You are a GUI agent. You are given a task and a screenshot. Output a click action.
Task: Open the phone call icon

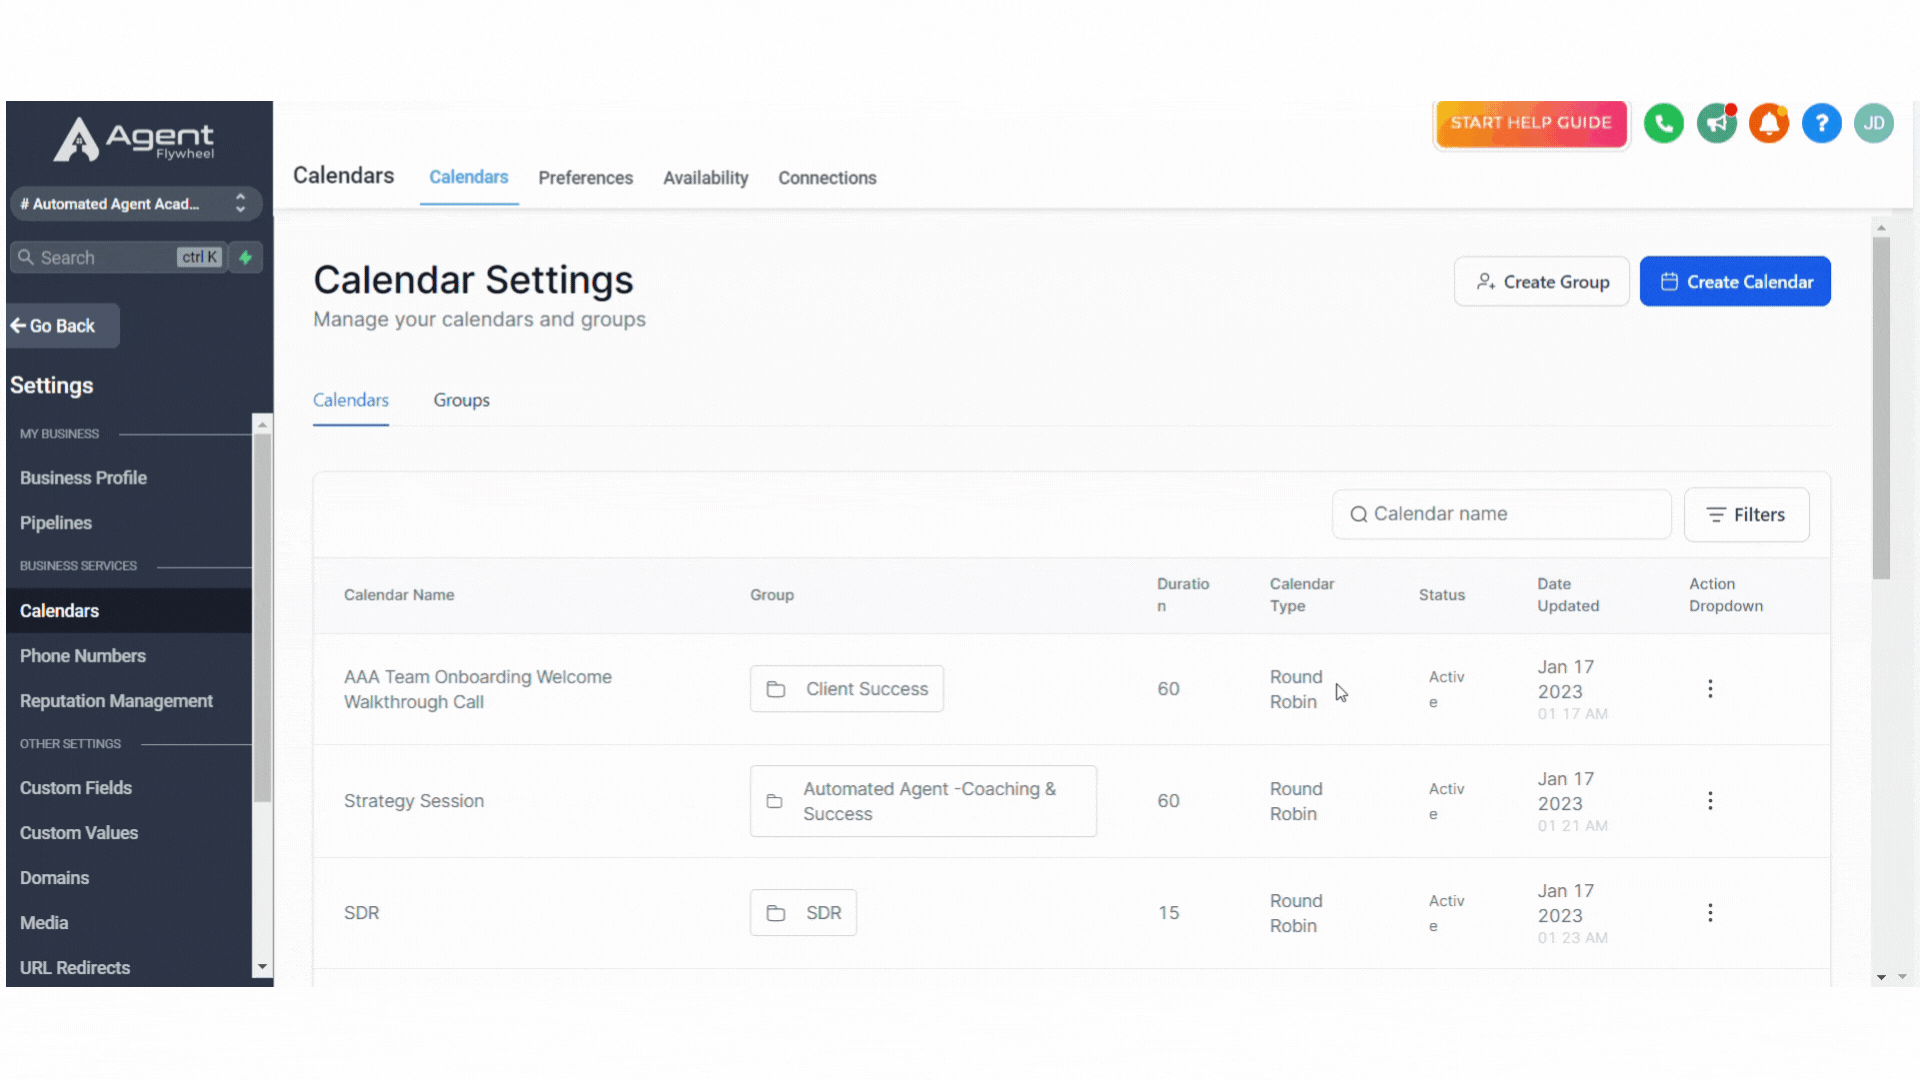point(1664,123)
